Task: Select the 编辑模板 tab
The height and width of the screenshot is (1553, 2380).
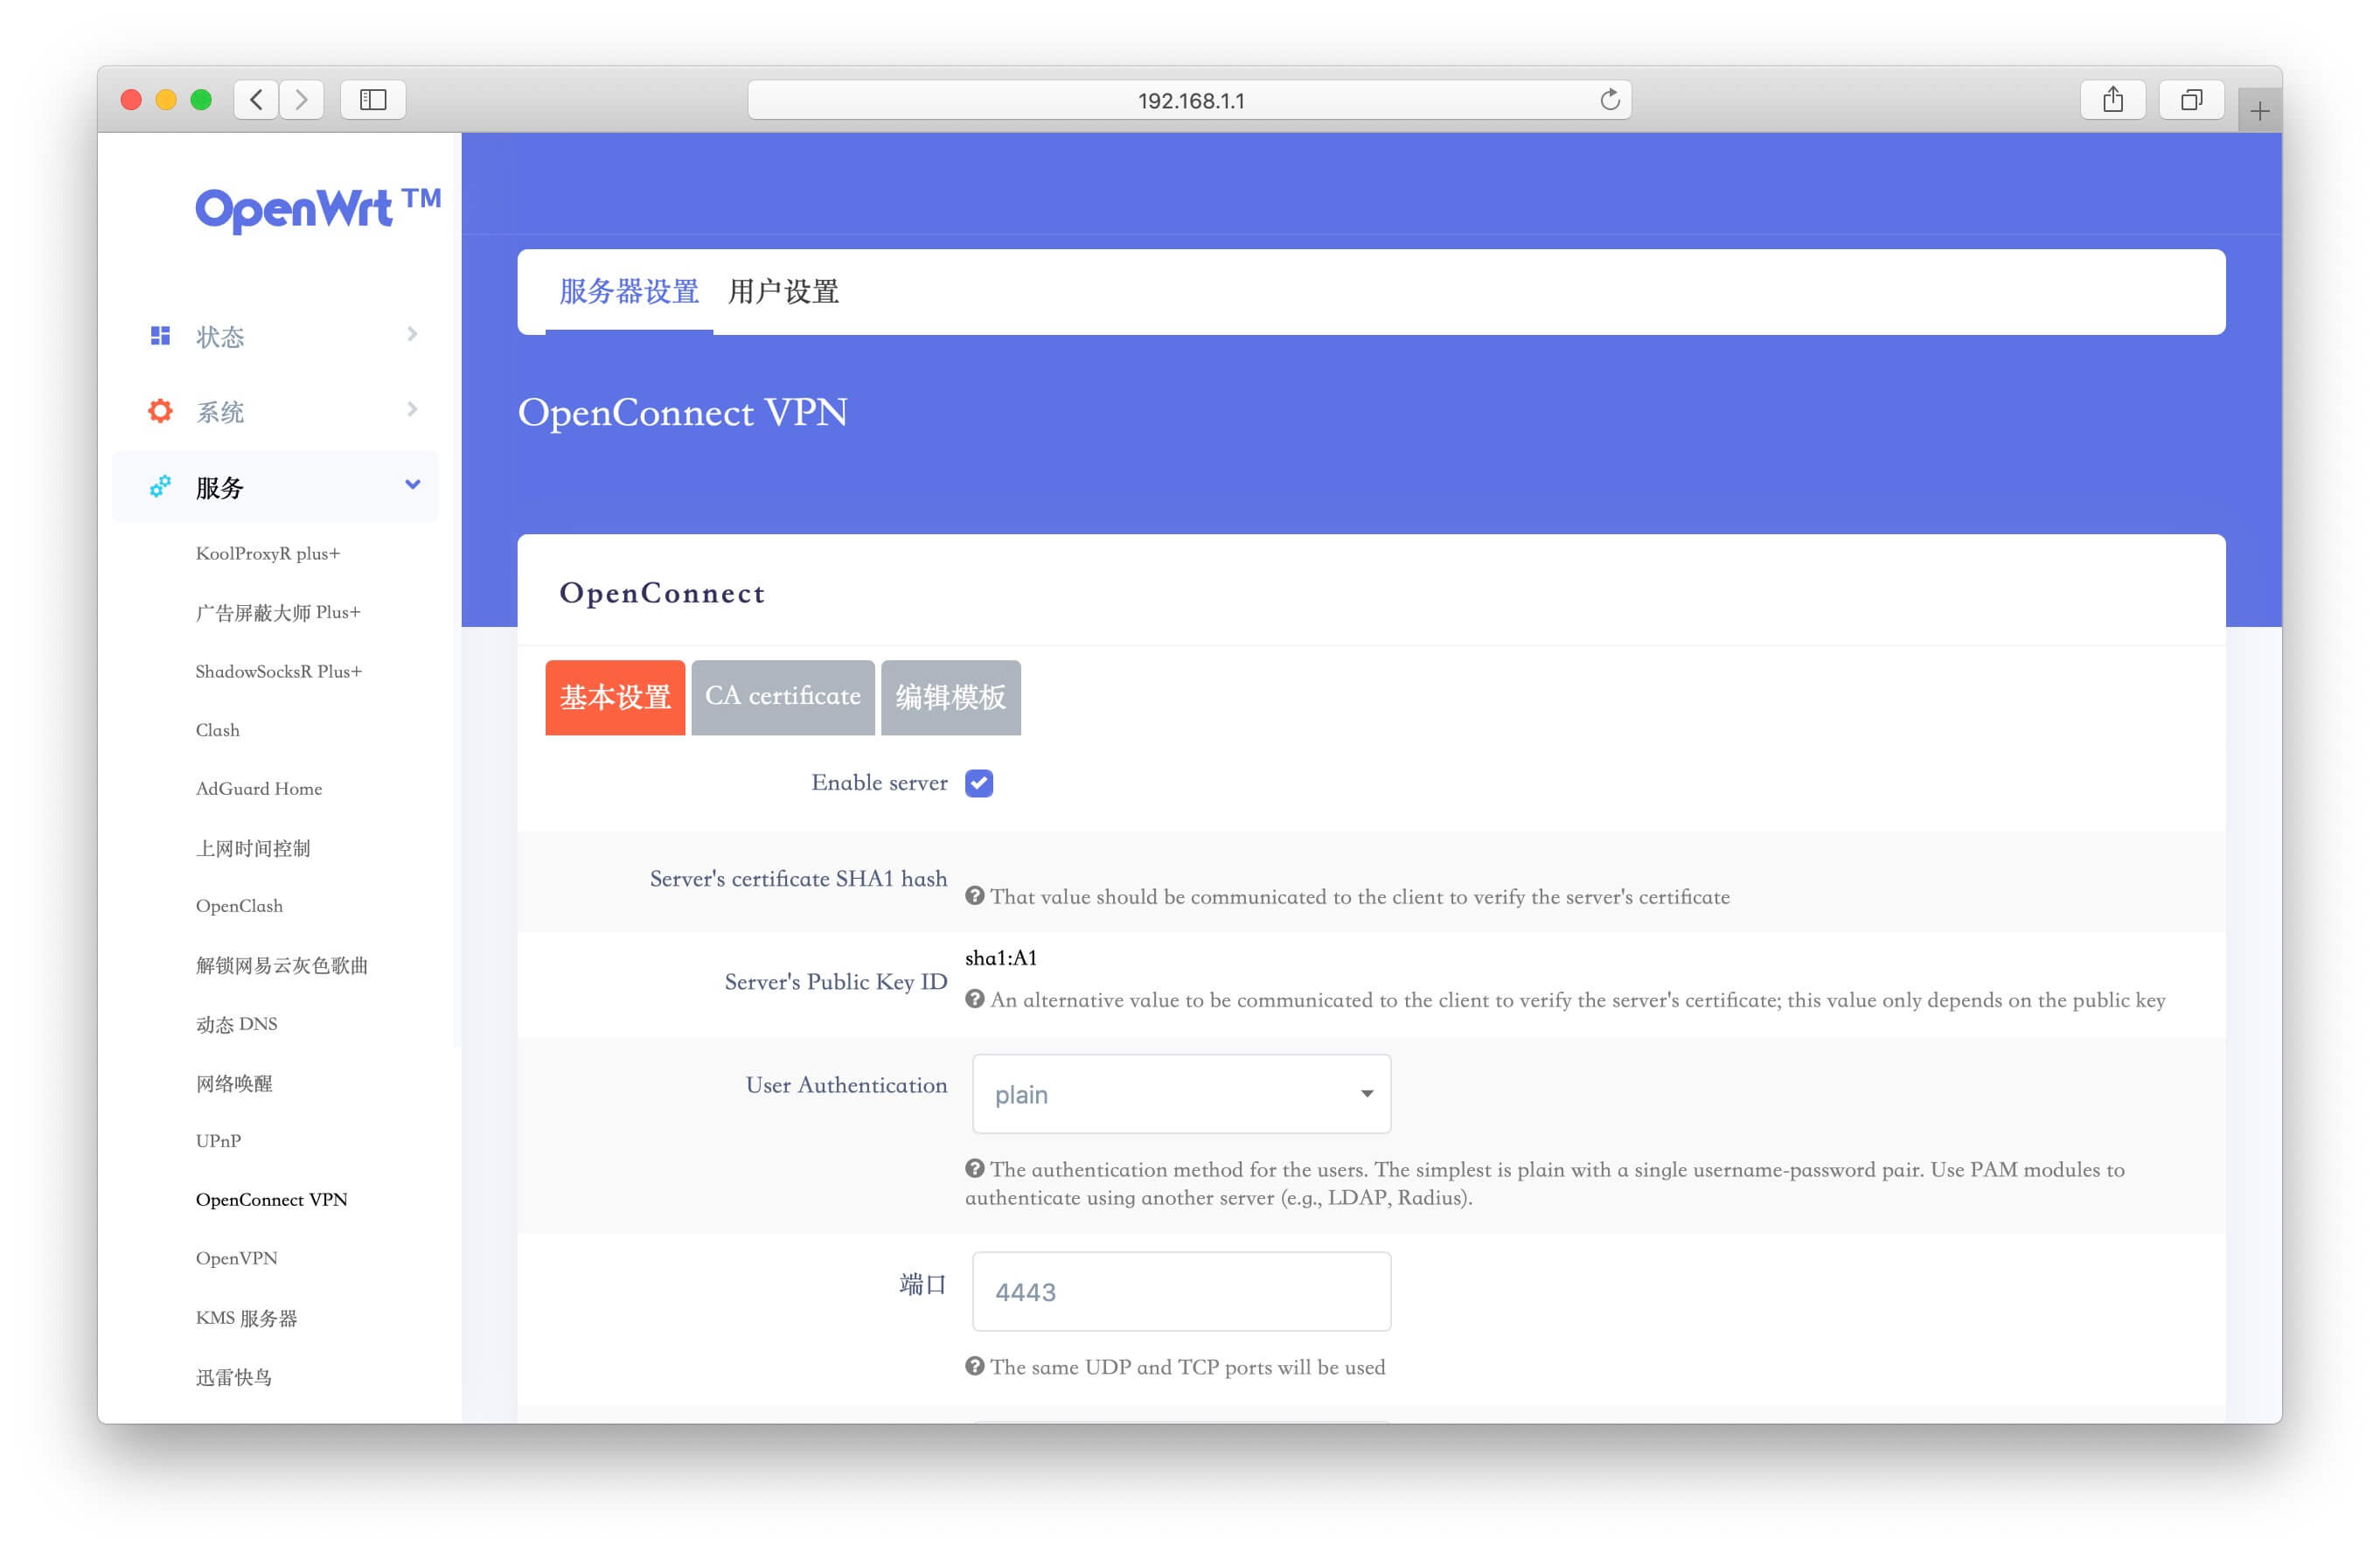Action: 950,696
